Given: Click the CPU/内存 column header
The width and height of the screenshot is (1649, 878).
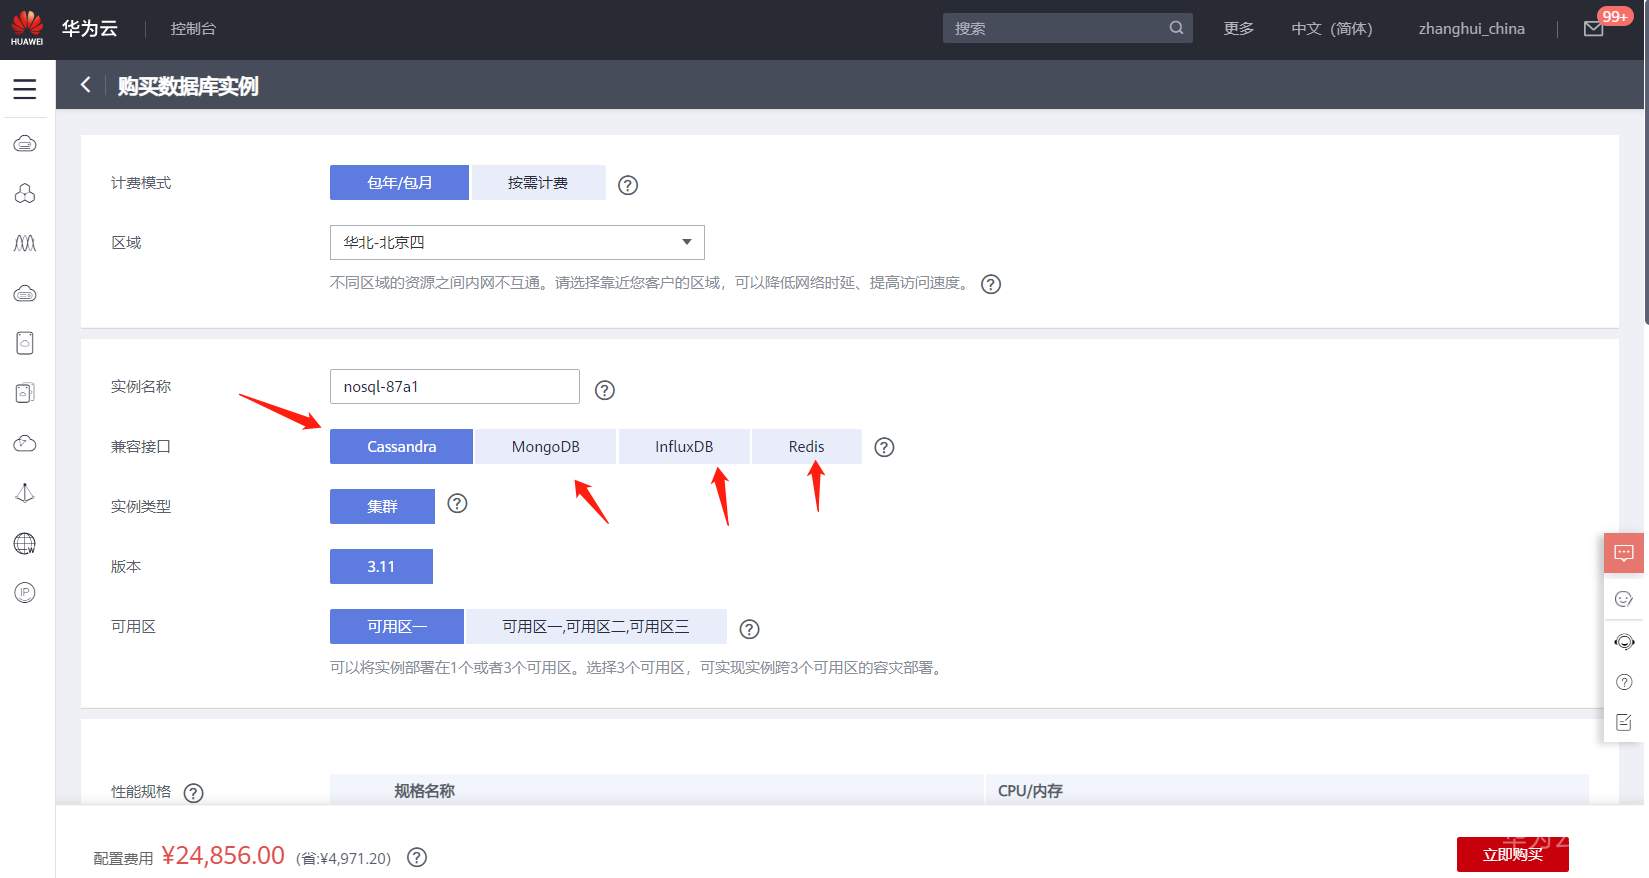Looking at the screenshot, I should 1030,791.
